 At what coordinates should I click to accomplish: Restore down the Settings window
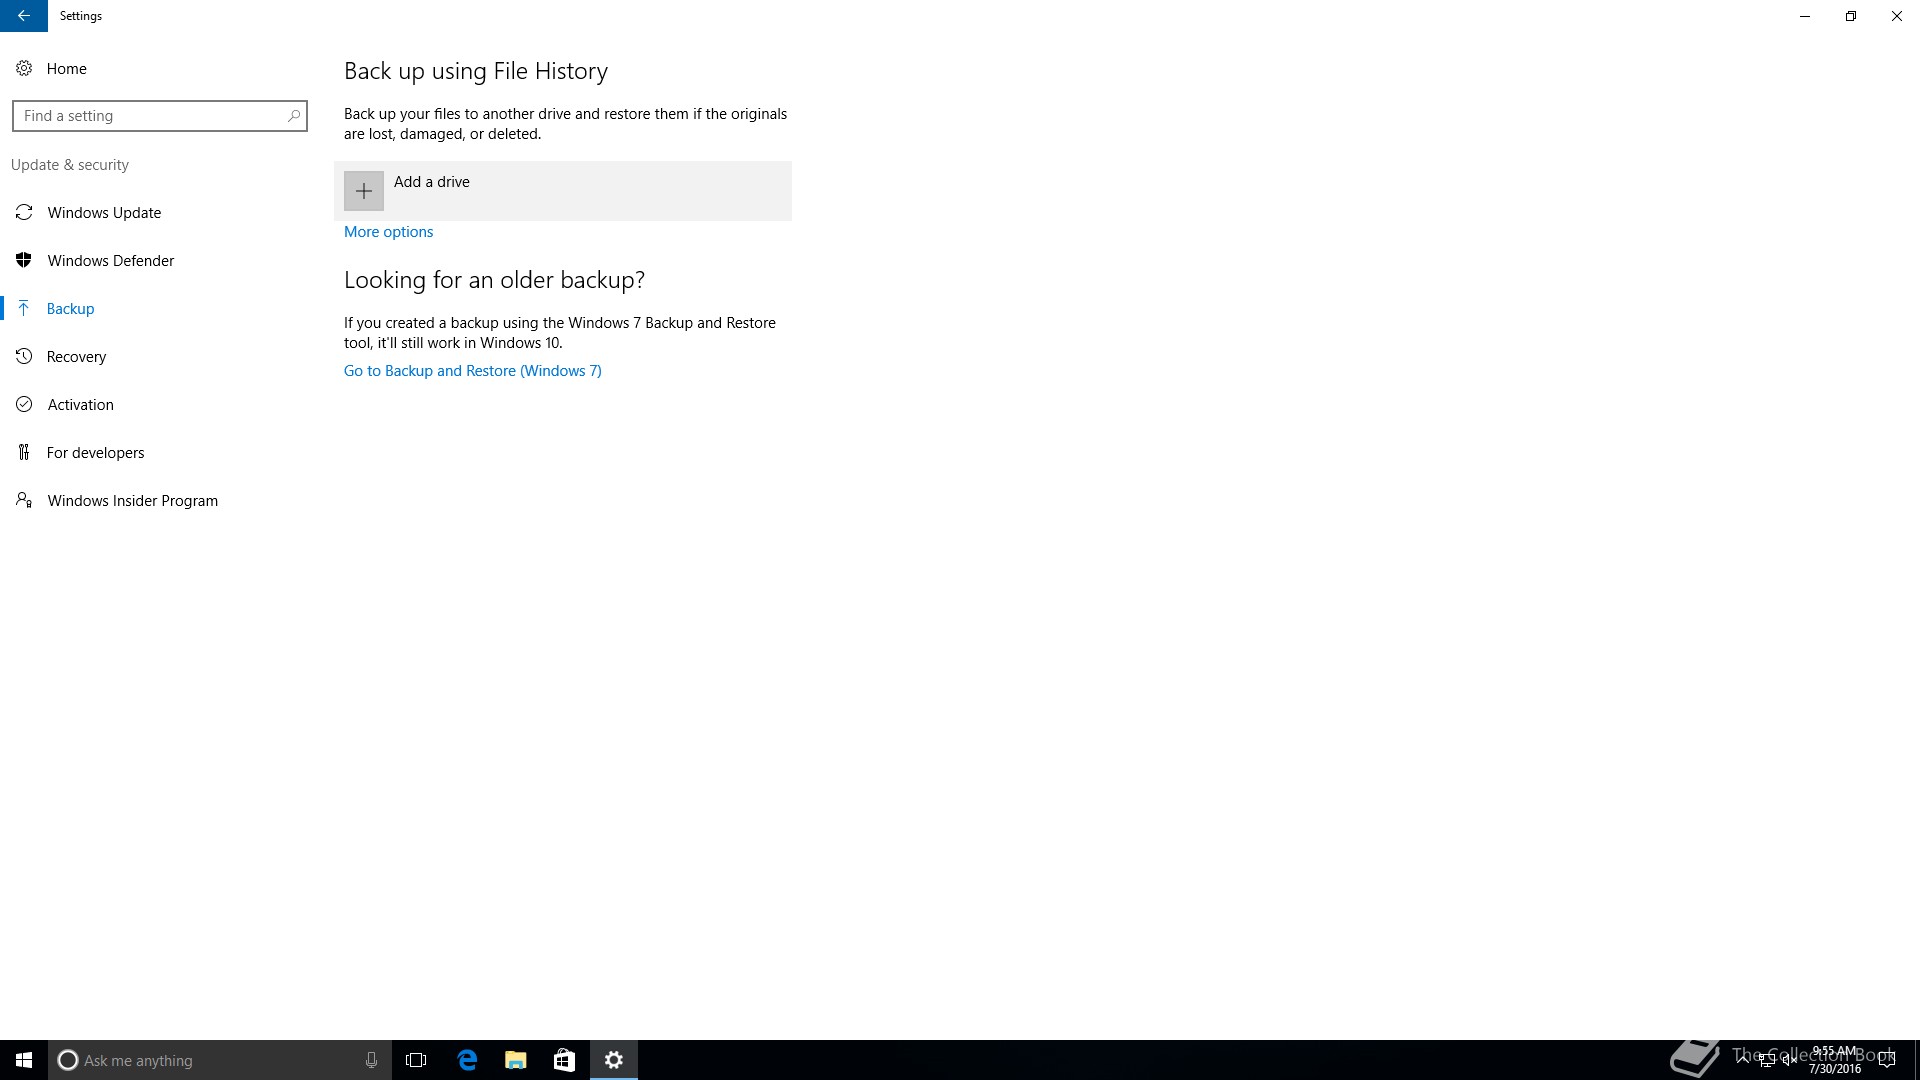[x=1851, y=16]
